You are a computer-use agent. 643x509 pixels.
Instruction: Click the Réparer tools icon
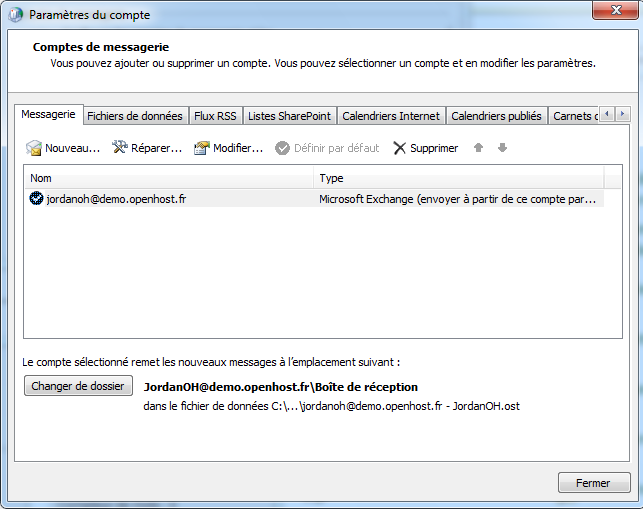click(120, 147)
